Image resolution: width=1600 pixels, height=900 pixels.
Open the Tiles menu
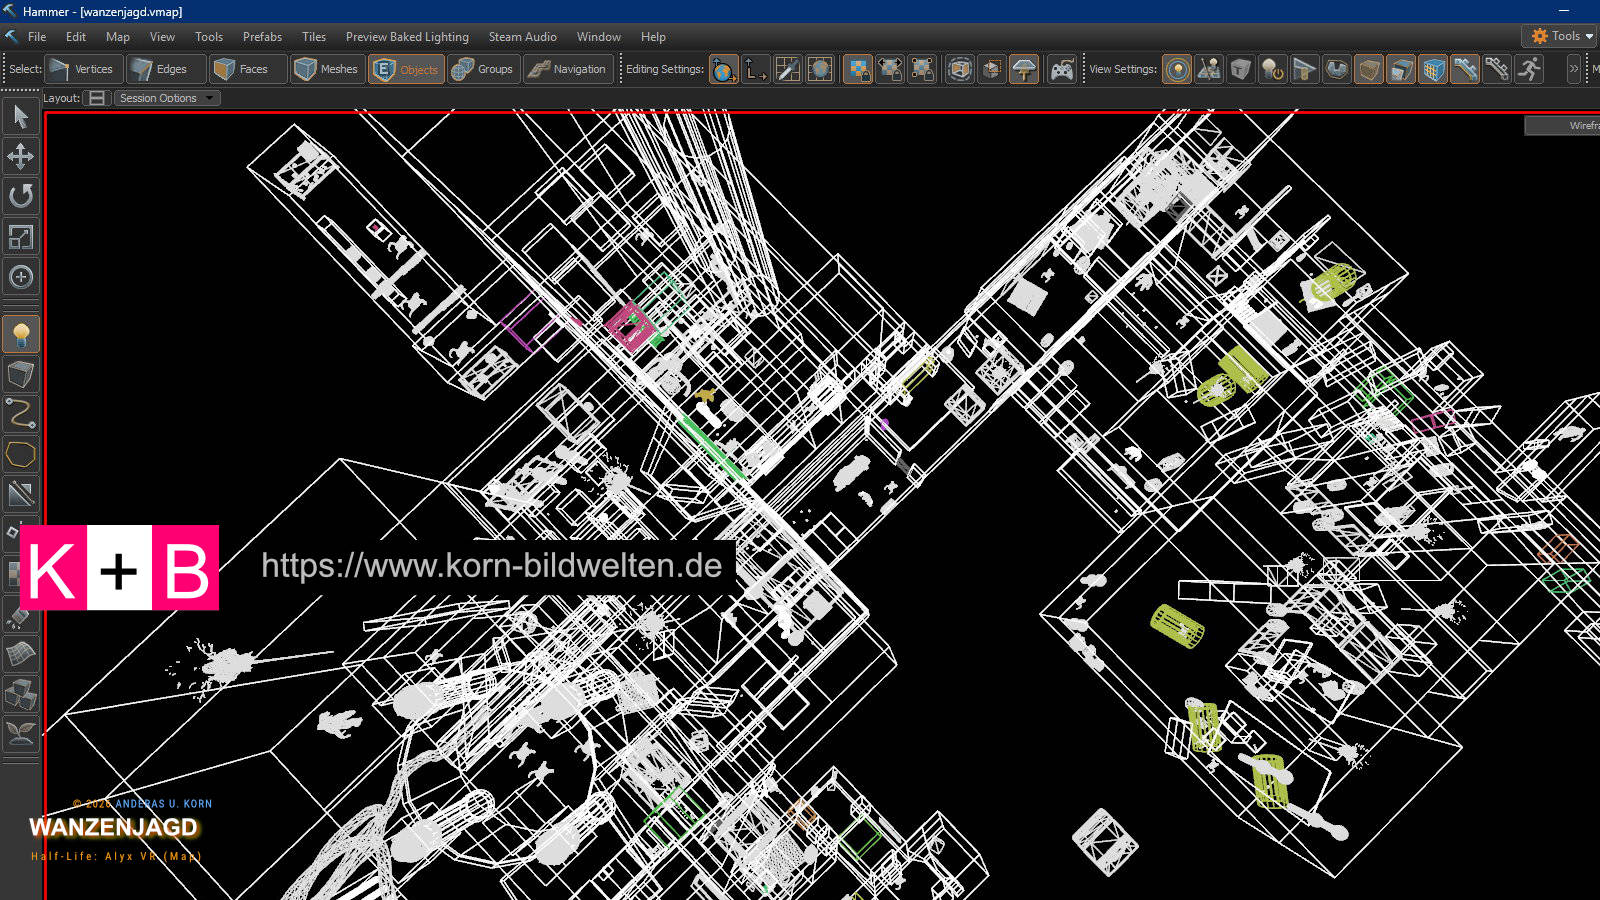(314, 37)
